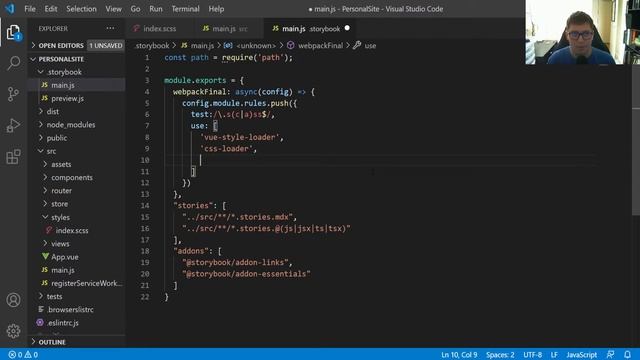Open the View menu
The width and height of the screenshot is (640, 360).
point(113,9)
